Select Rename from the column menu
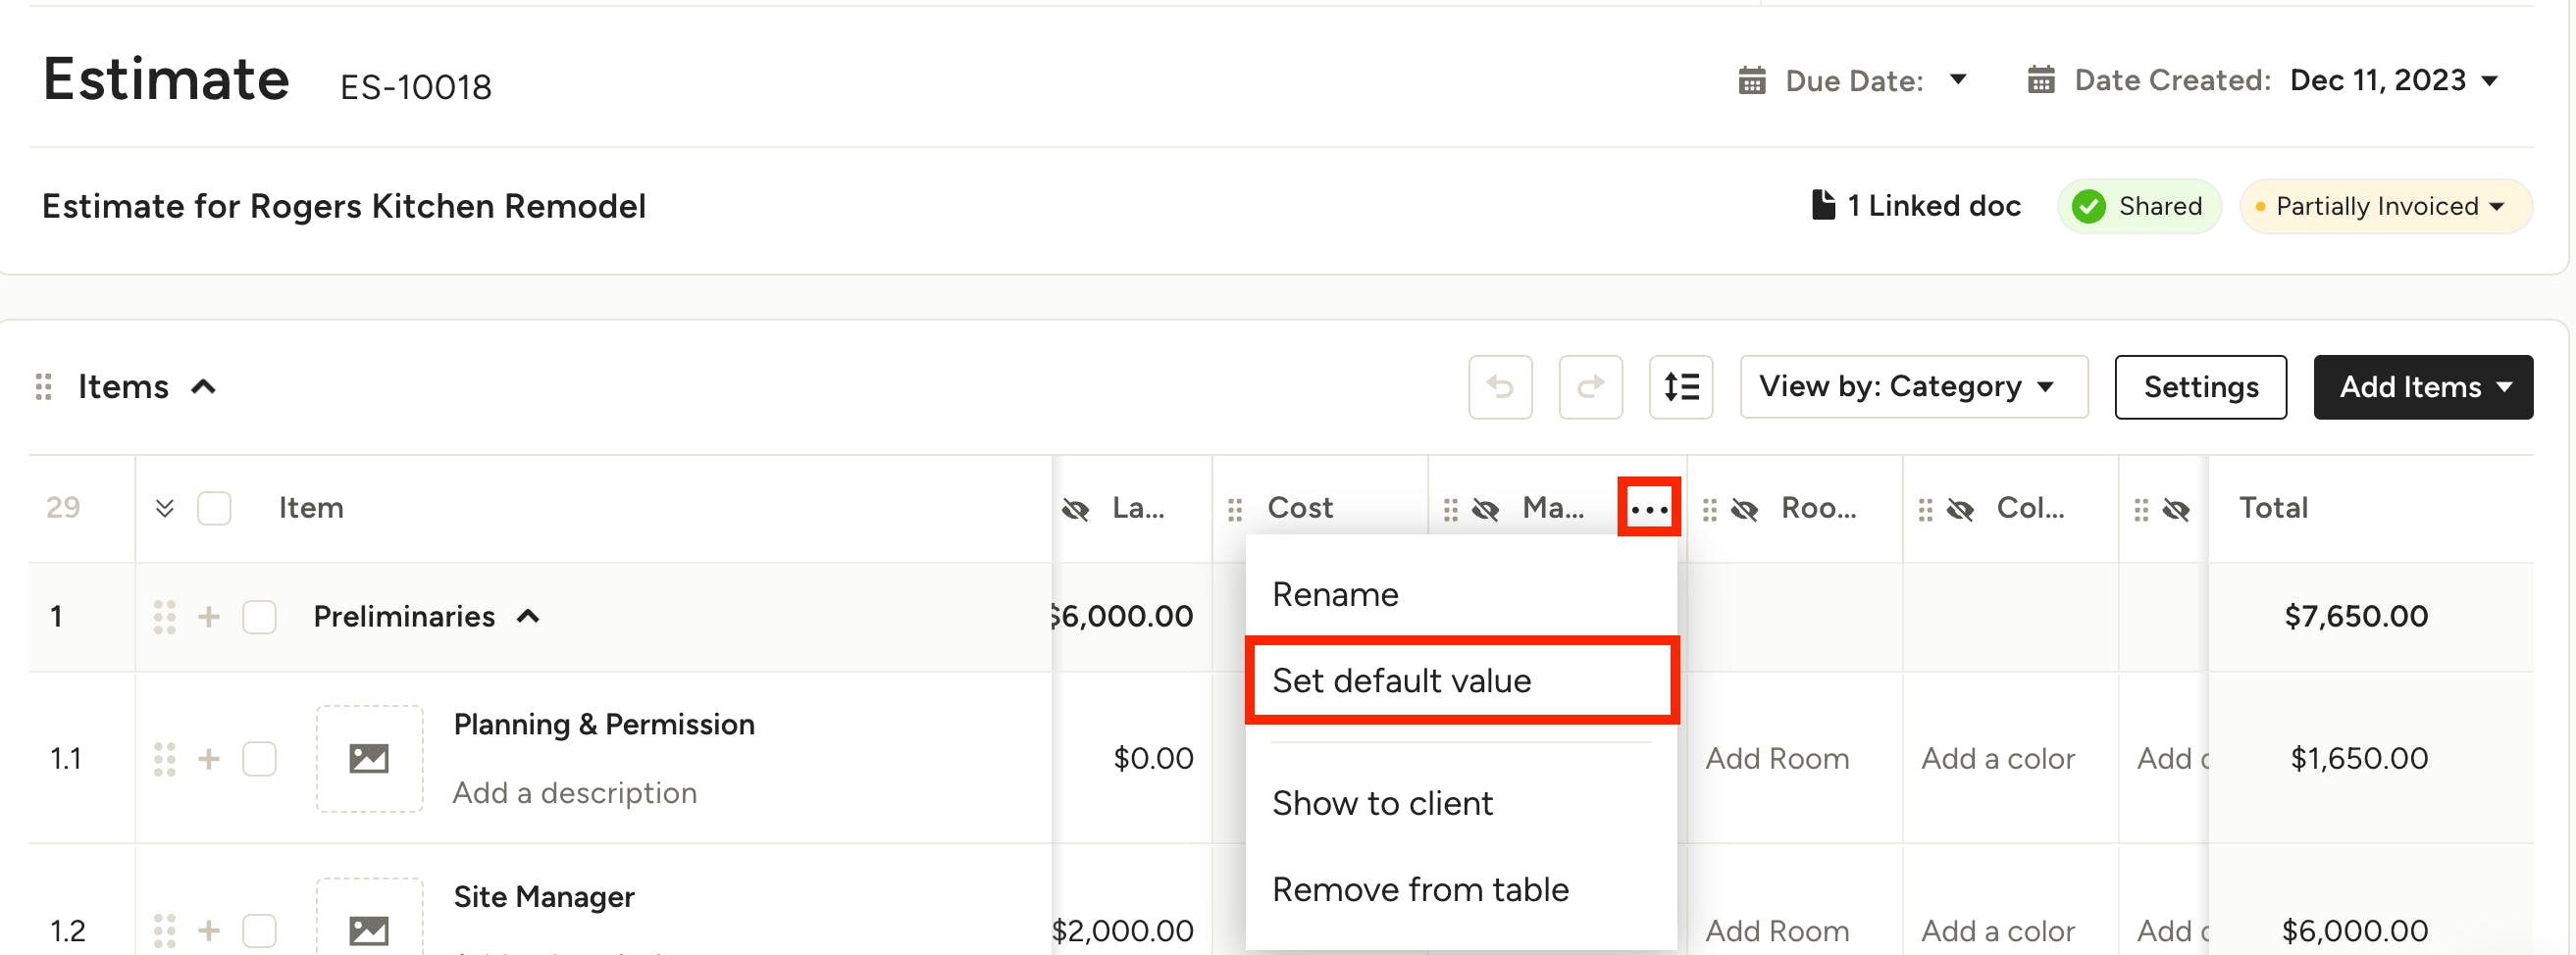Viewport: 2576px width, 955px height. (1460, 594)
